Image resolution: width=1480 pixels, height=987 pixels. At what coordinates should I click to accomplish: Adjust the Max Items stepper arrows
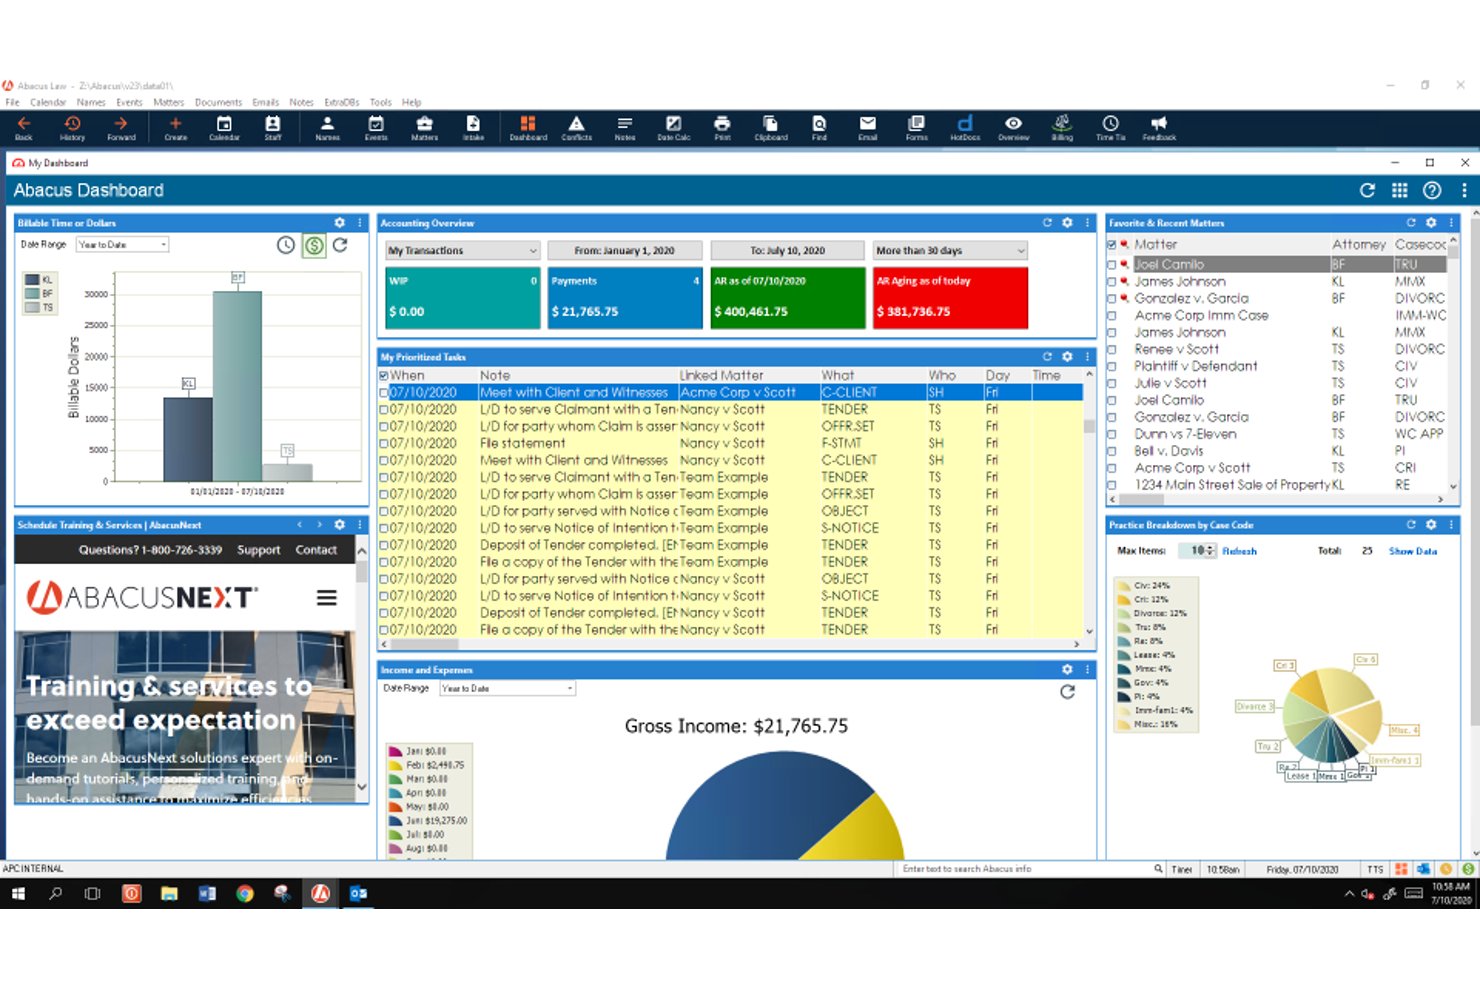tap(1210, 551)
